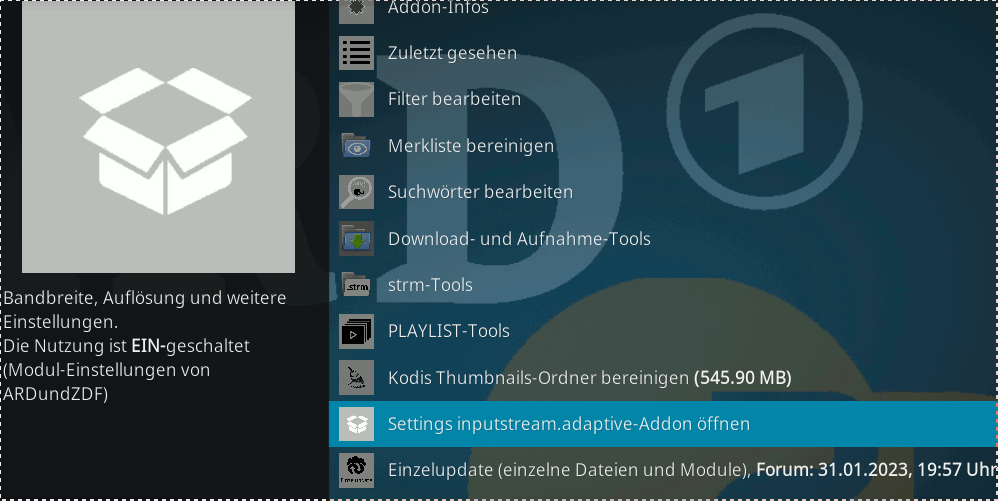
Task: Click the Download- und Aufnahme-Tools folder icon
Action: click(356, 238)
